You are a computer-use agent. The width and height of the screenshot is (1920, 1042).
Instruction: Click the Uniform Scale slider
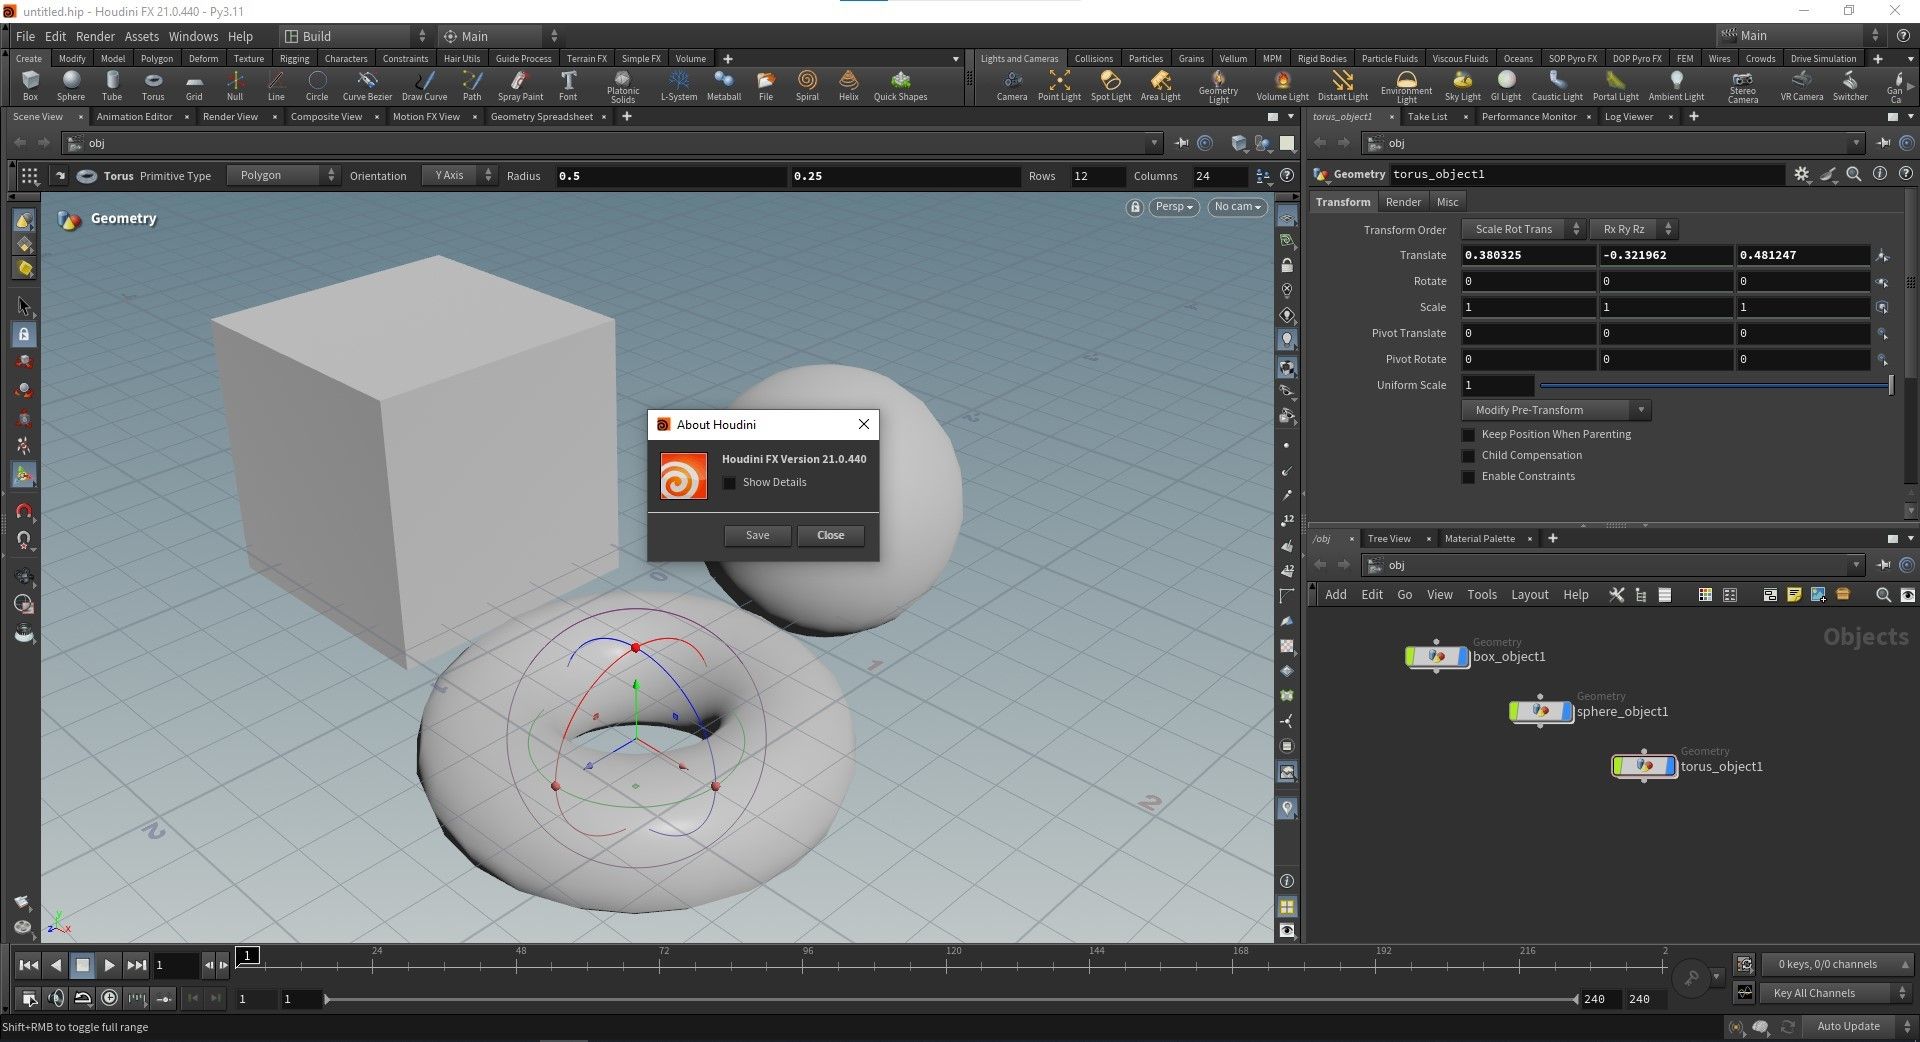tap(1713, 385)
